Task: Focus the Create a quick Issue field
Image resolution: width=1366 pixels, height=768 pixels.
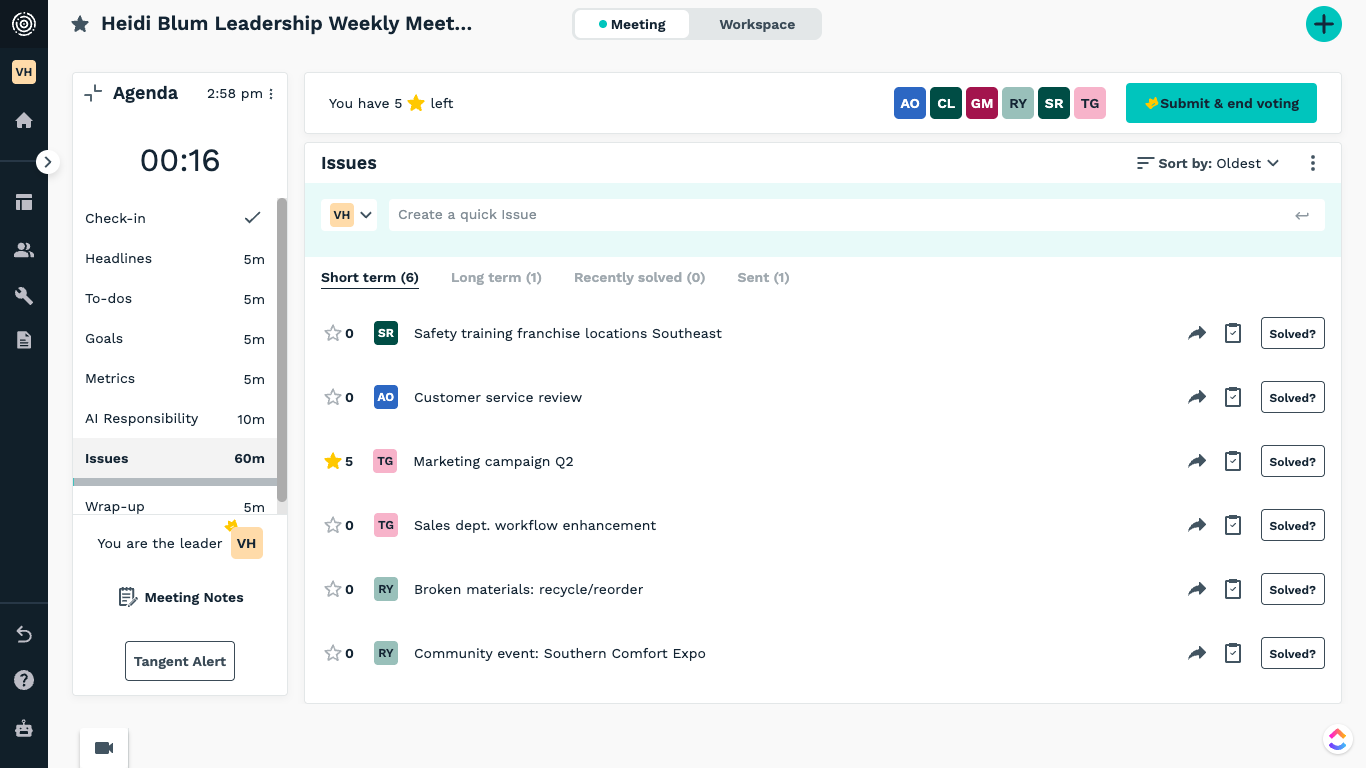Action: 840,215
